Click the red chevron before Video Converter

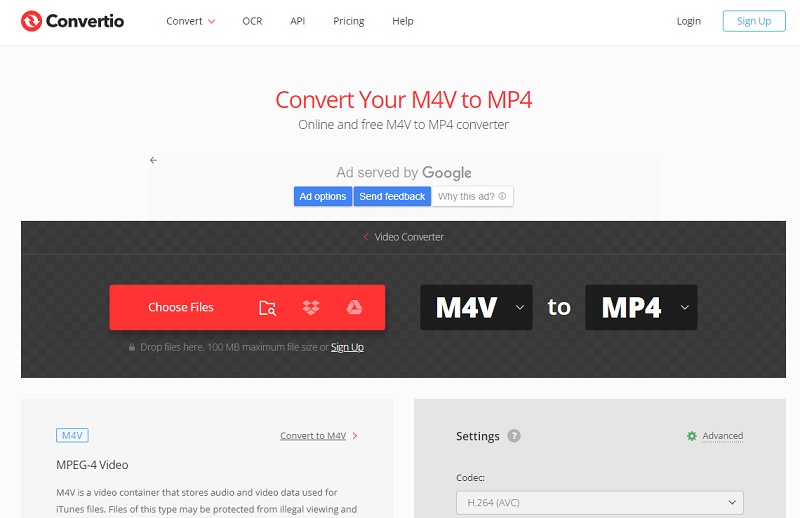click(x=365, y=237)
